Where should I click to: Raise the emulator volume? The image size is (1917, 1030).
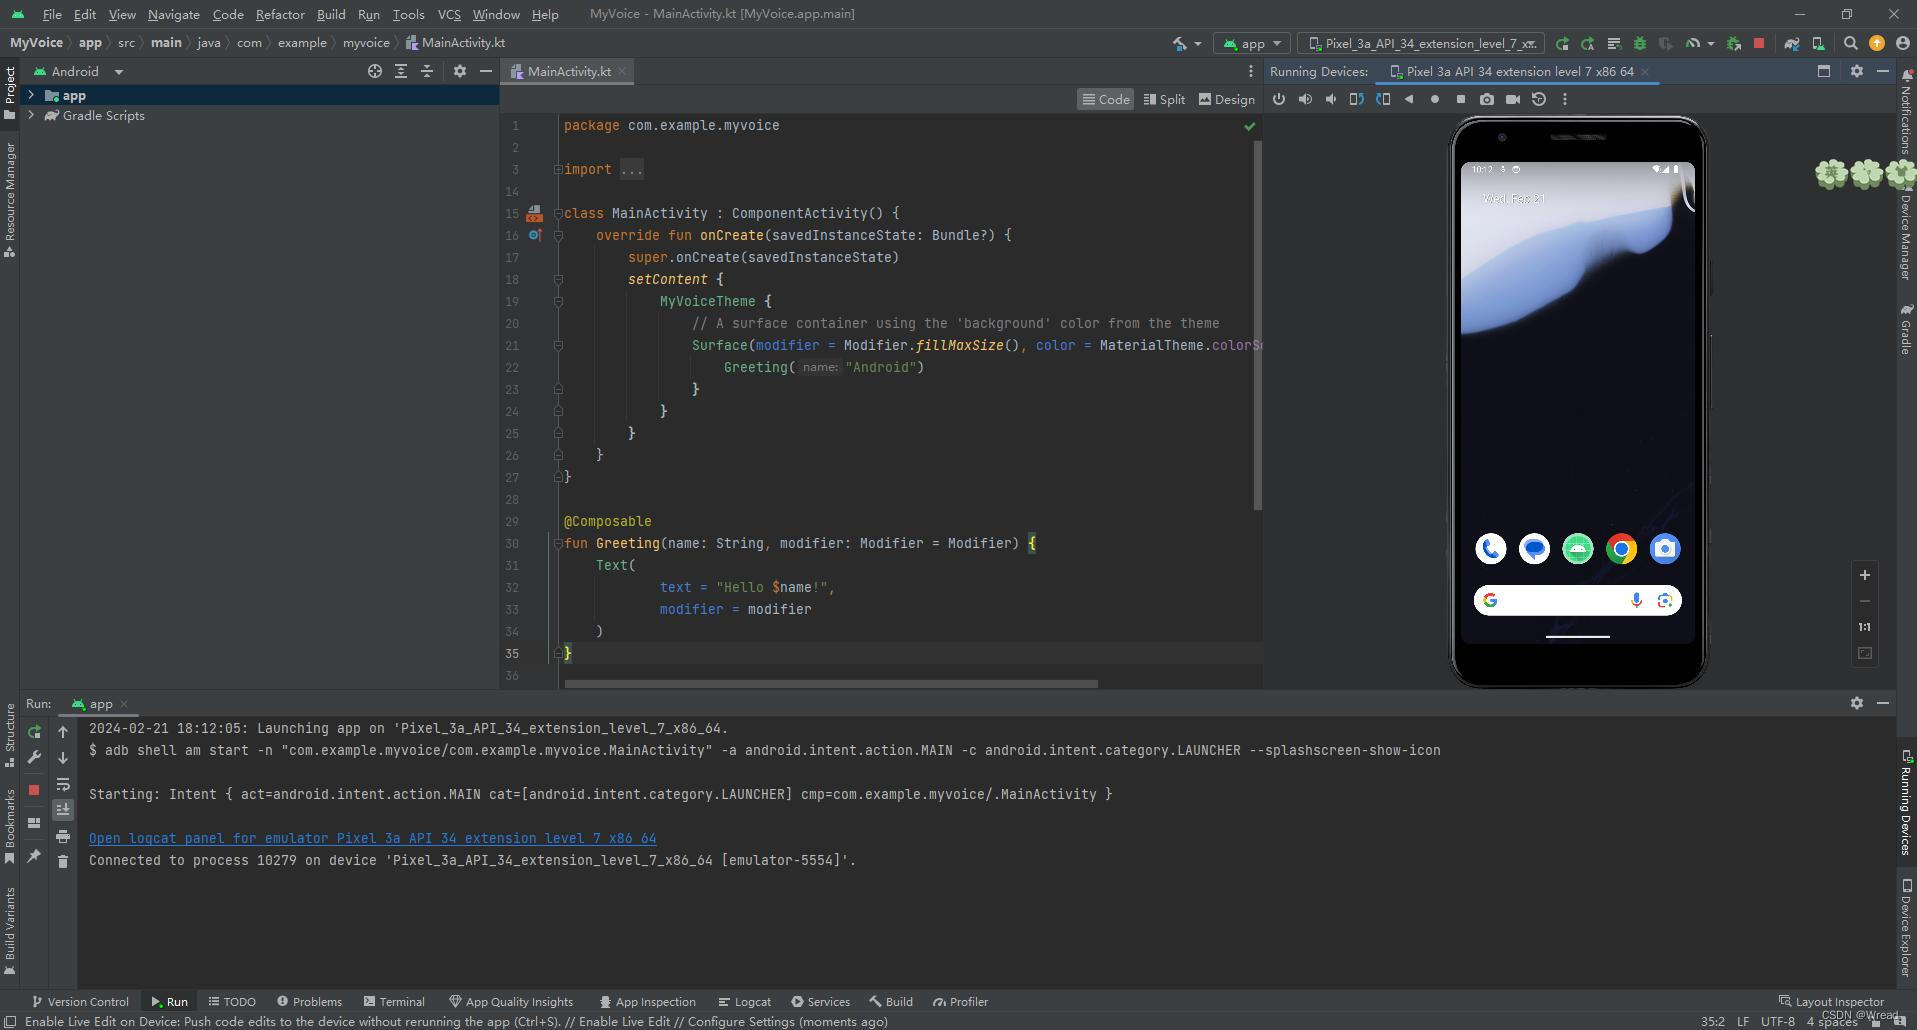1305,99
